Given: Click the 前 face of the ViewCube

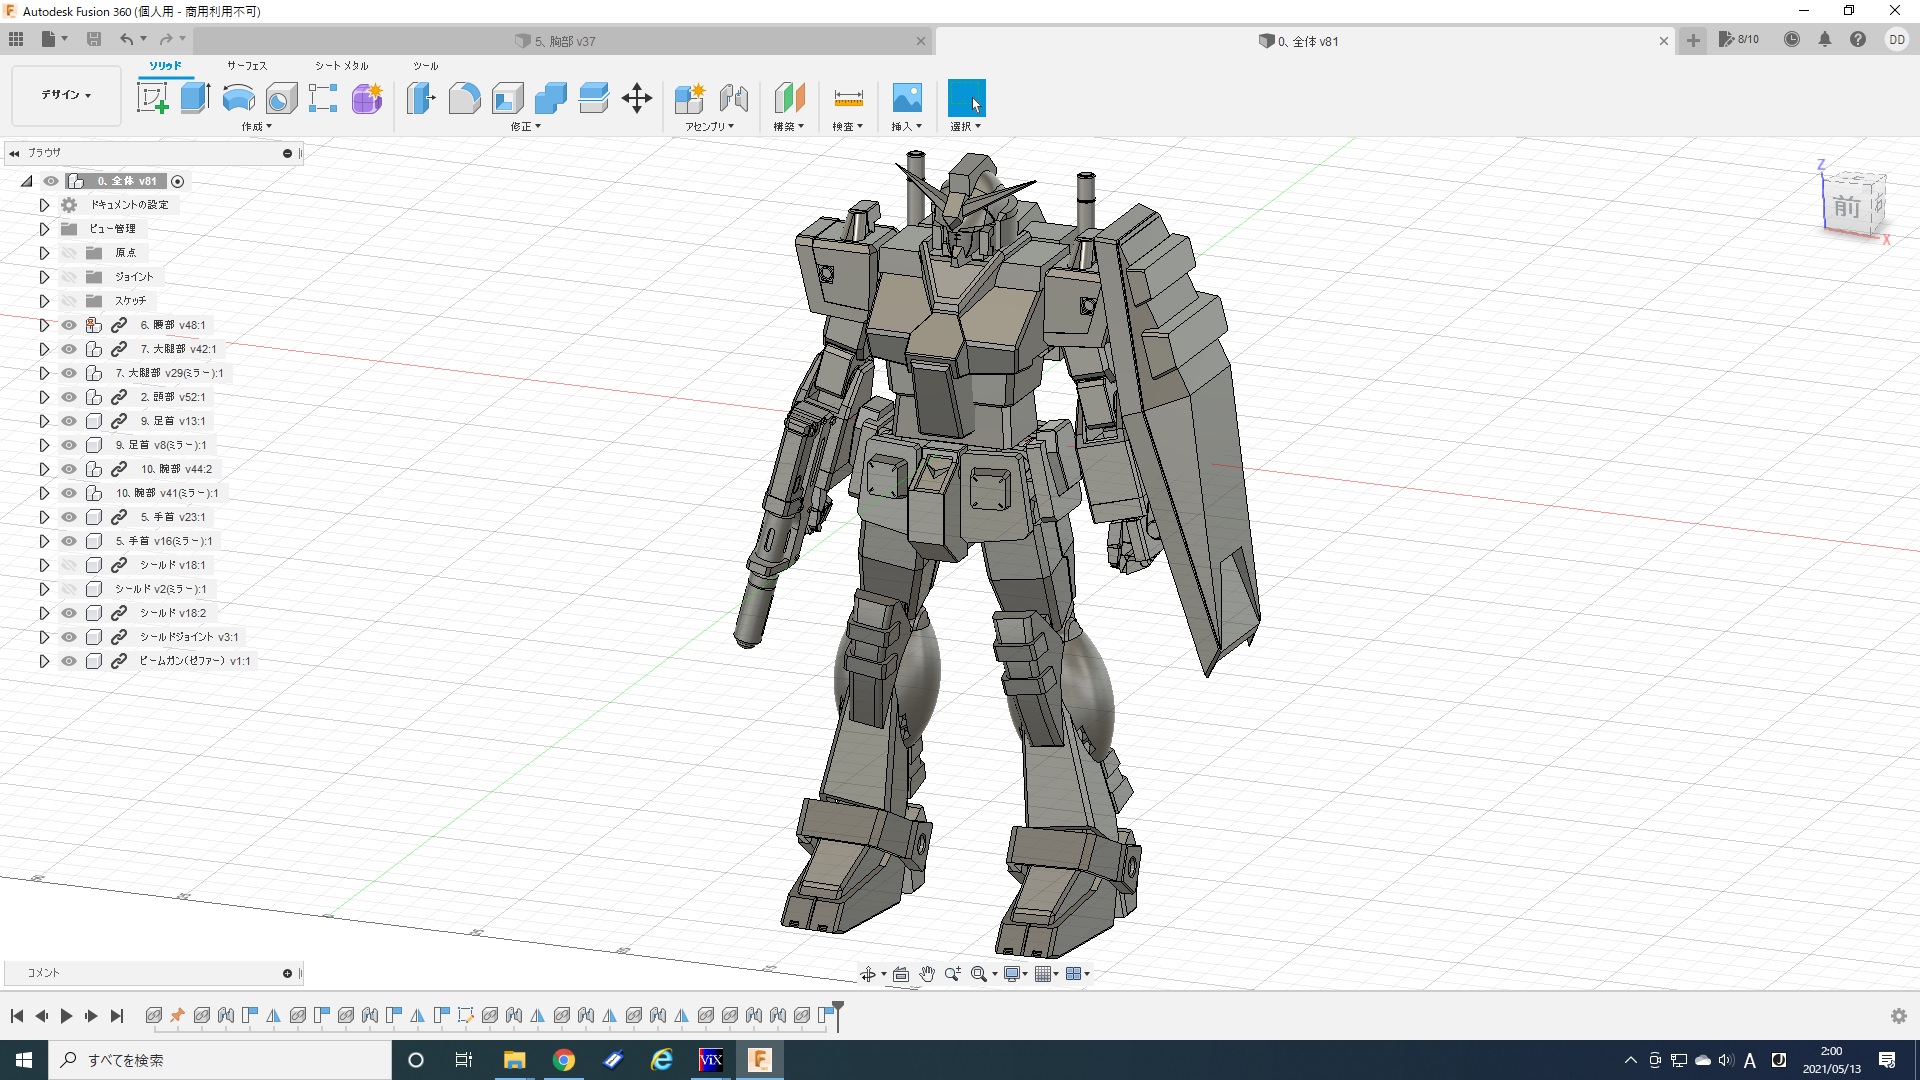Looking at the screenshot, I should pos(1846,207).
